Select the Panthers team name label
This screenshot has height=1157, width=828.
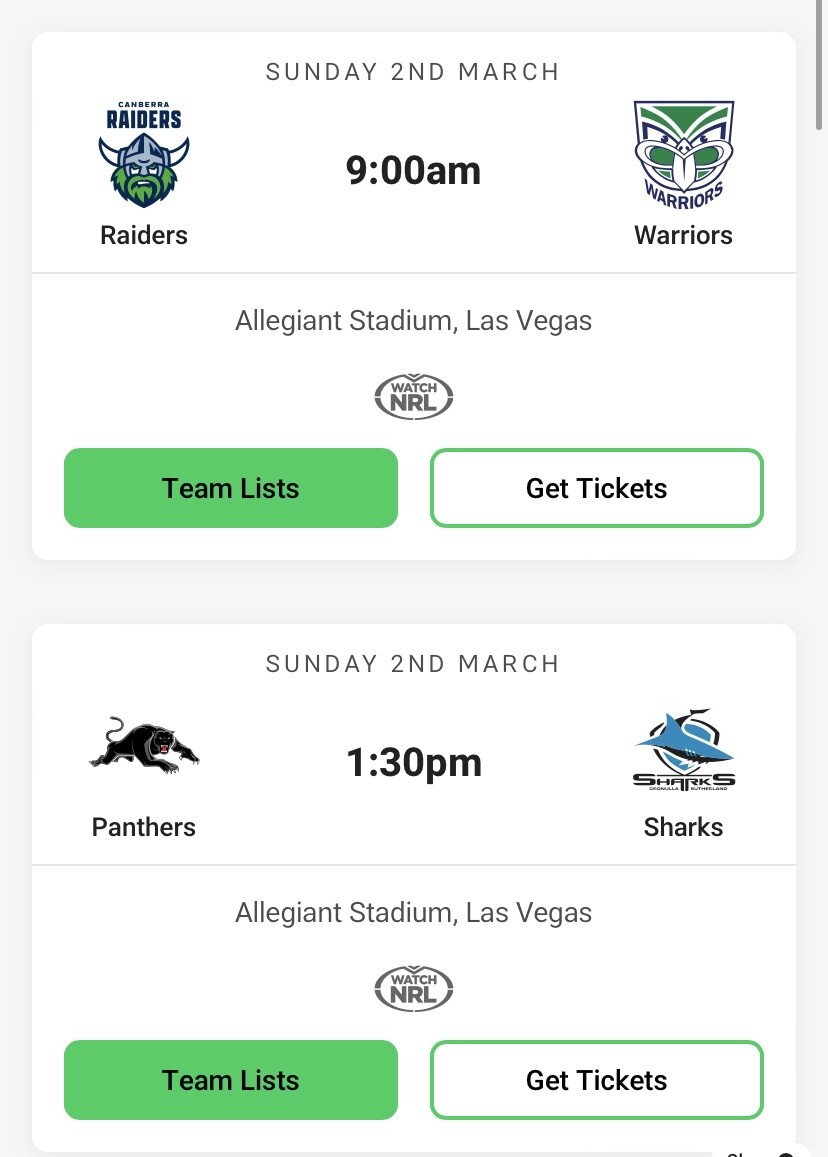(x=144, y=827)
